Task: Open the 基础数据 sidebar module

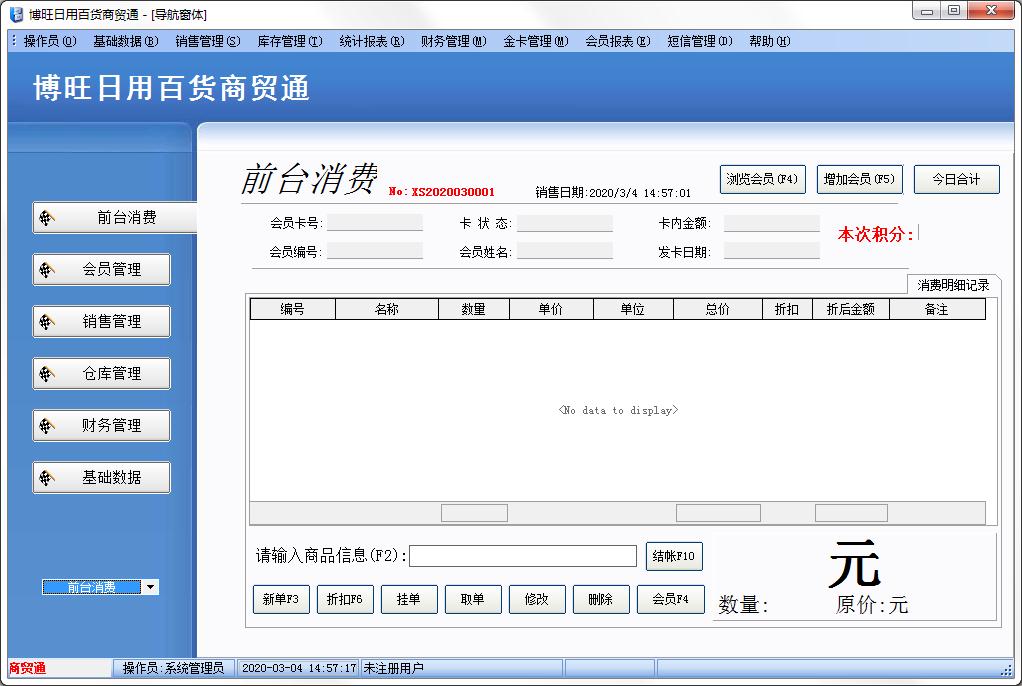Action: click(x=102, y=478)
